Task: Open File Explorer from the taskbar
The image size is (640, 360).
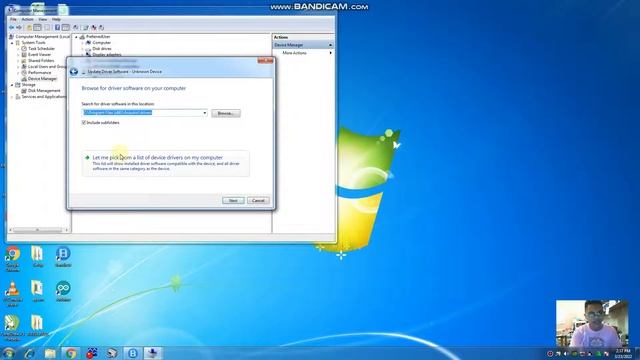Action: [50, 353]
